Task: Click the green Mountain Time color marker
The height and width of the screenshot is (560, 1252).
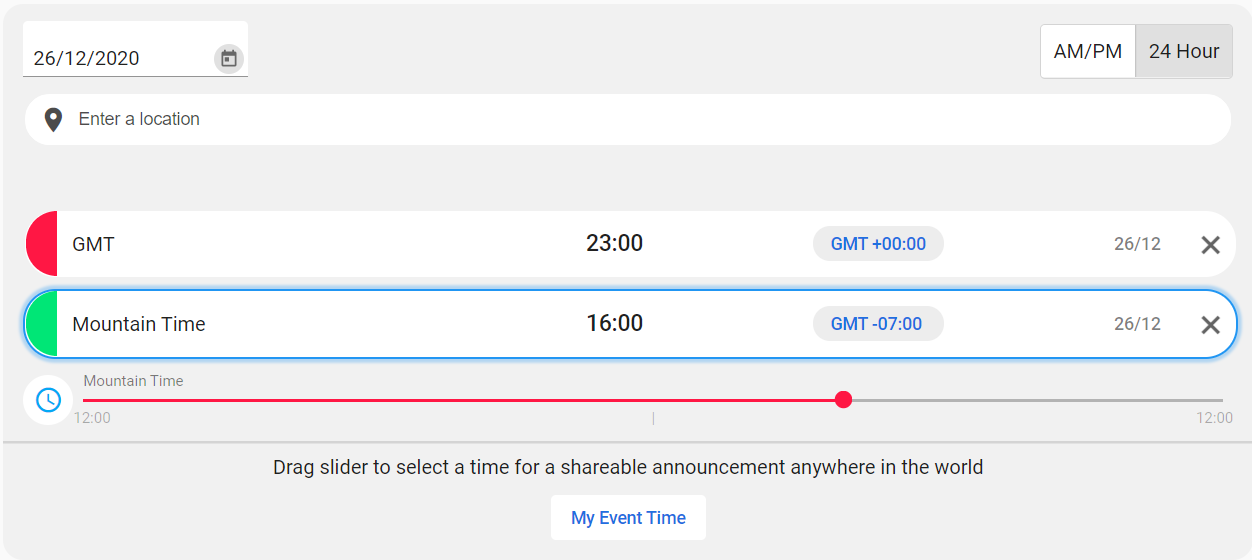Action: [x=42, y=324]
